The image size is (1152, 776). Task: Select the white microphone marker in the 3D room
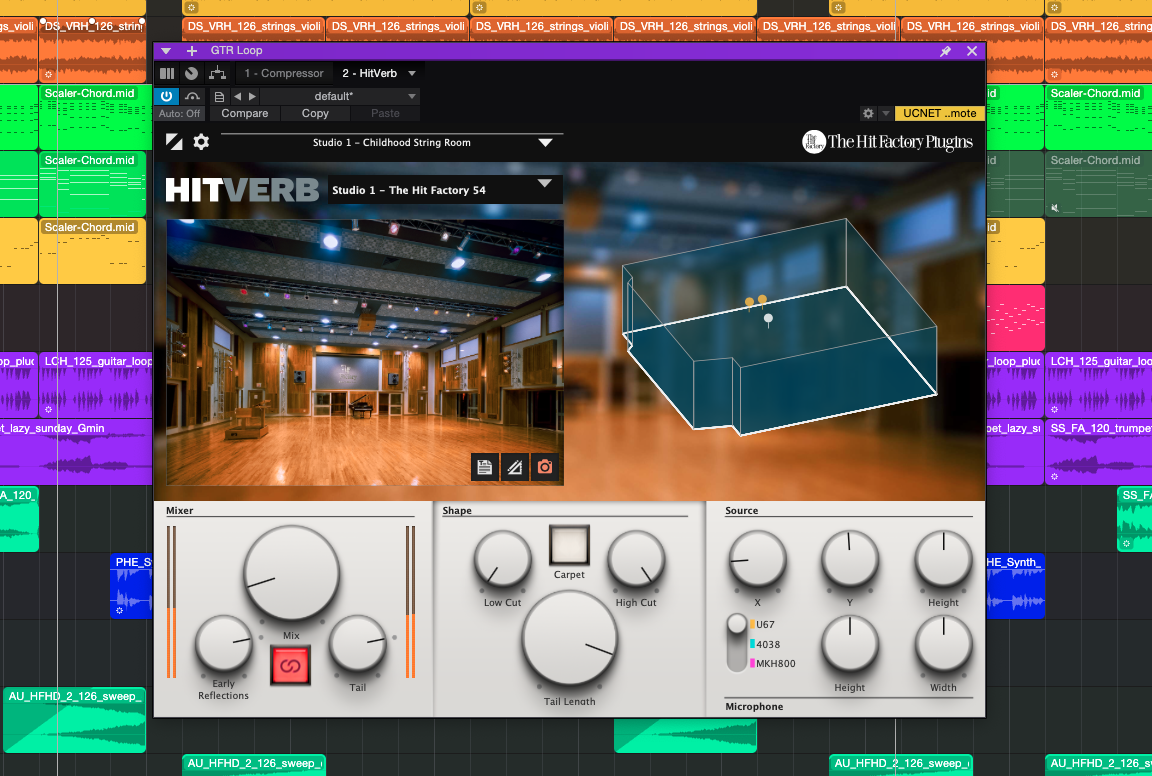[768, 319]
